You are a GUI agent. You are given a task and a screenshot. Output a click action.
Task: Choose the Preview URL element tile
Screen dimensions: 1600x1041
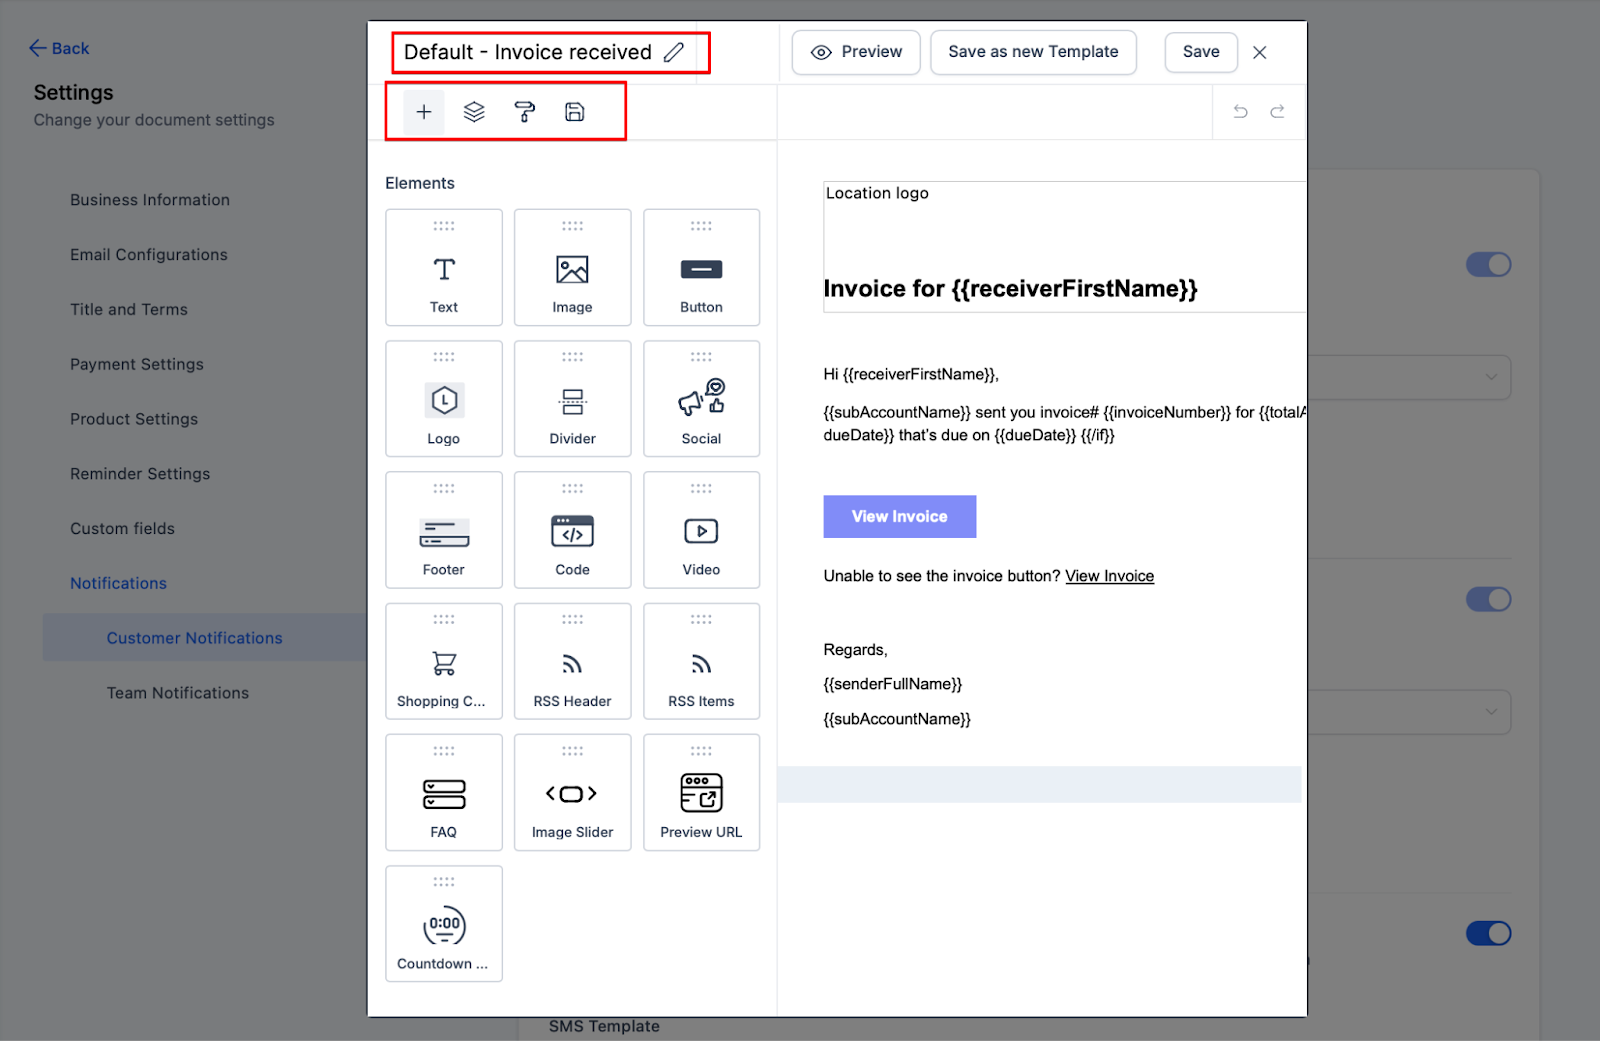(701, 793)
